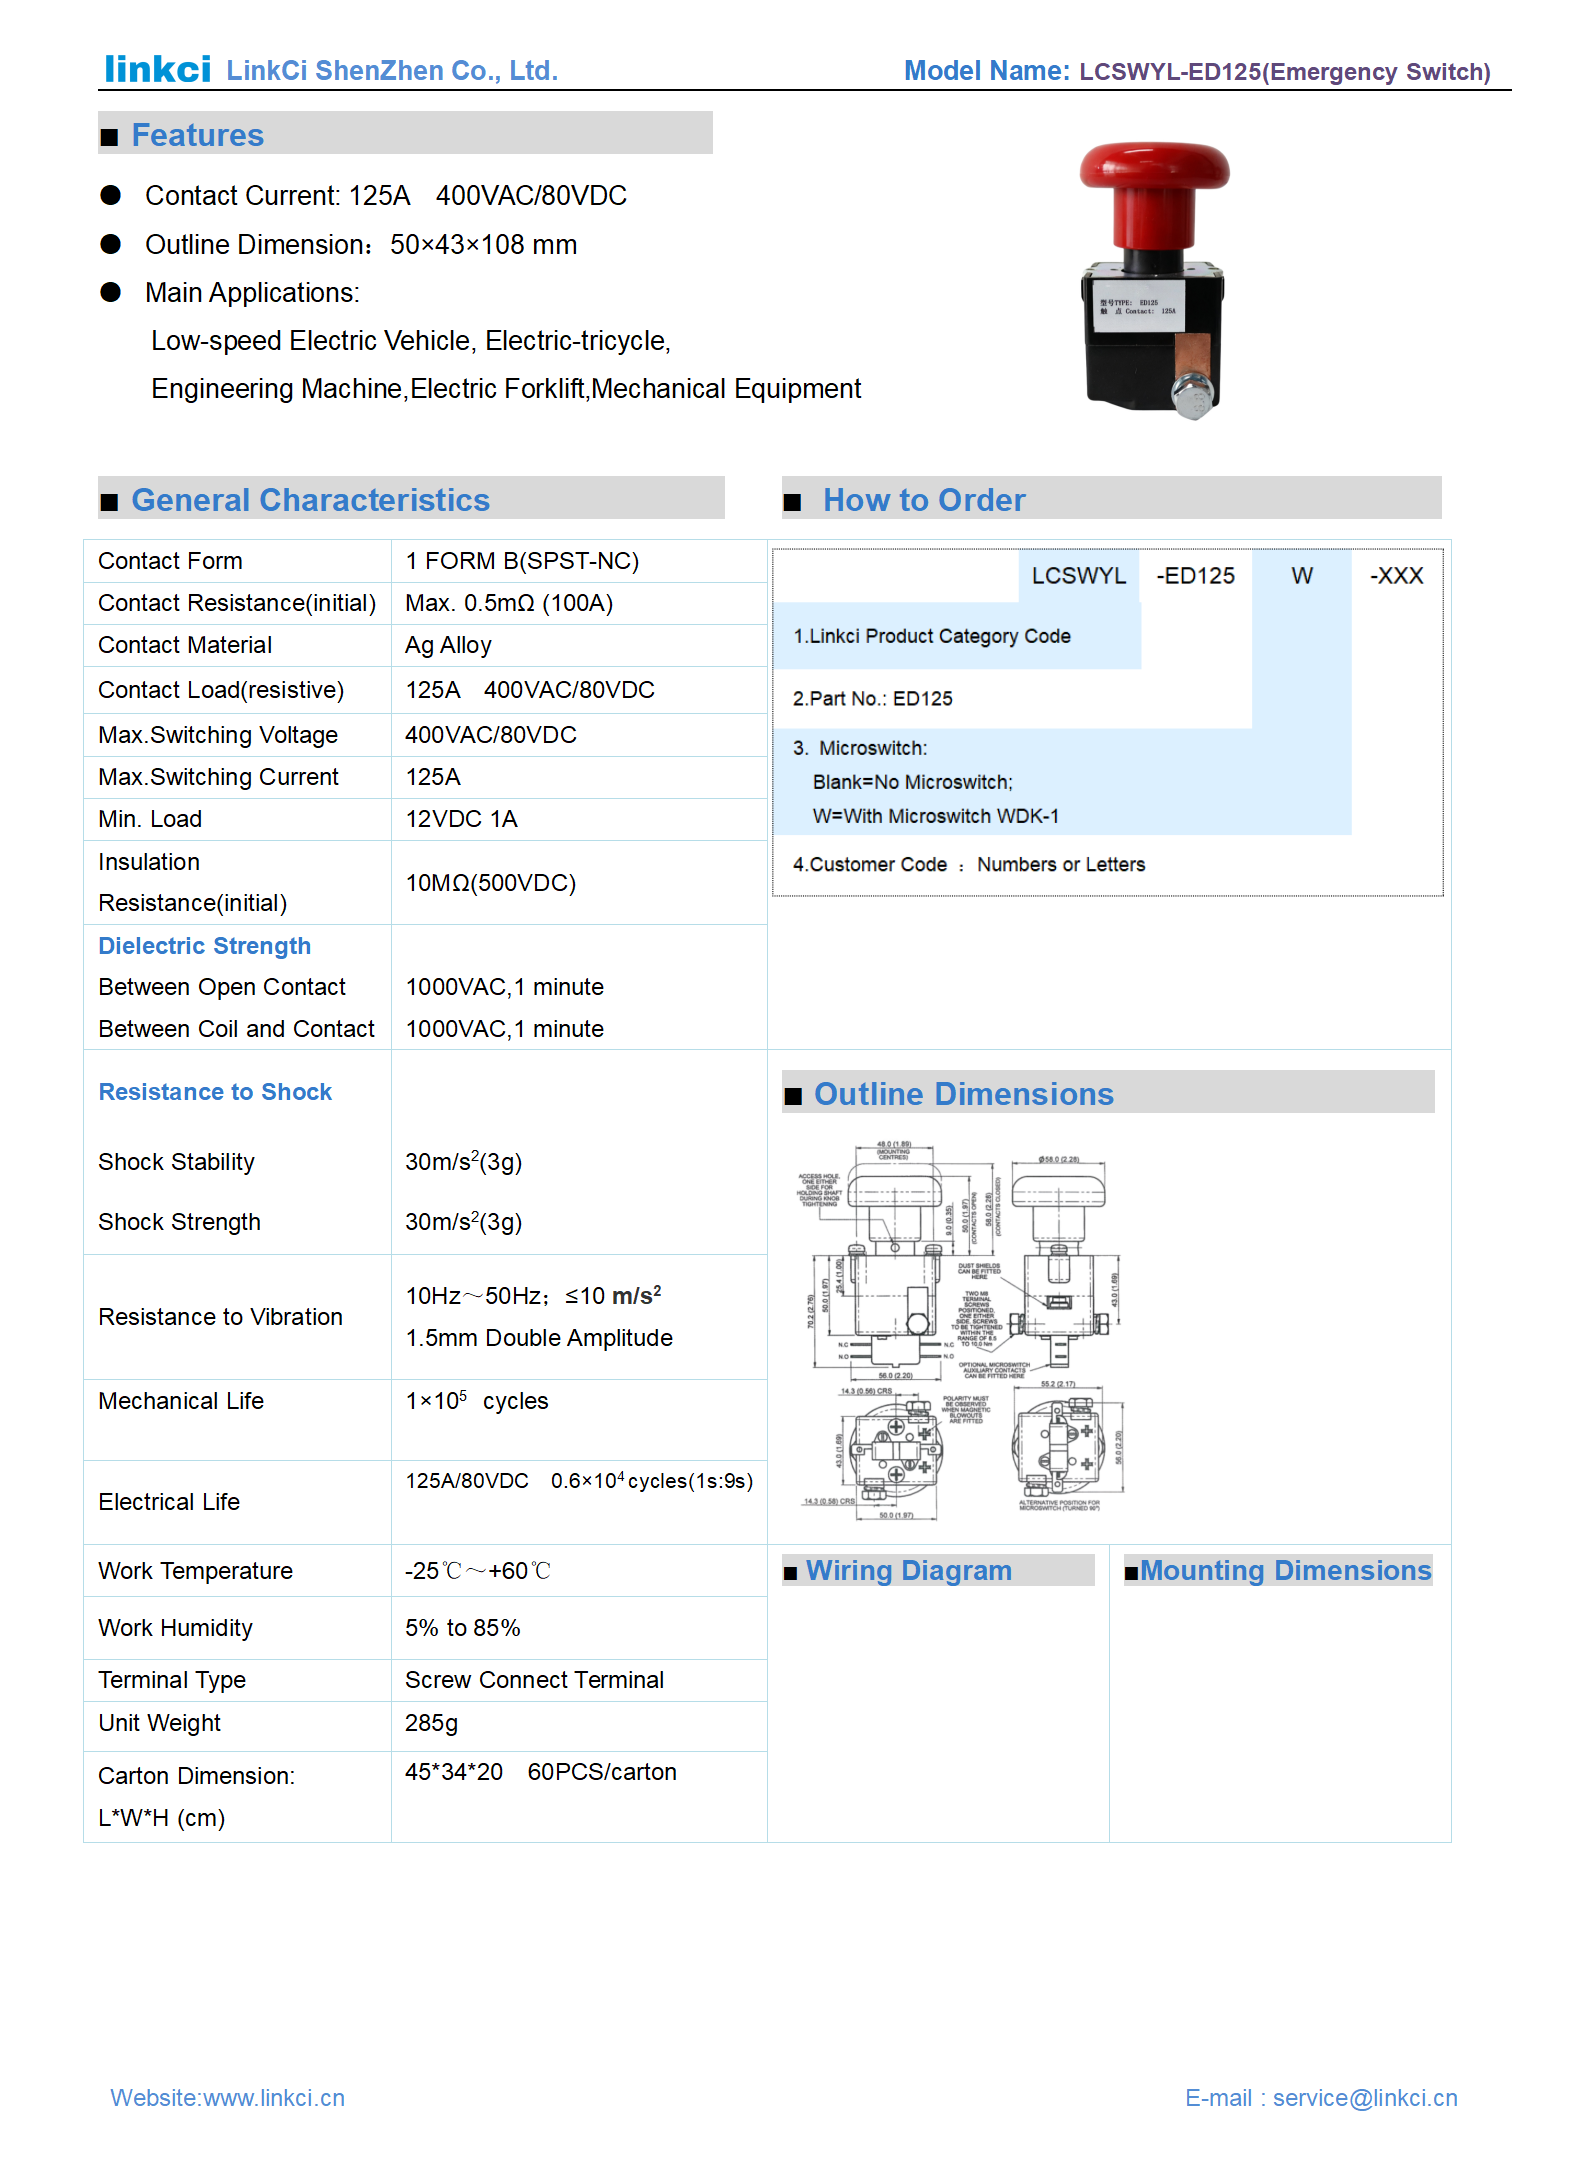Screen dimensions: 1587x2166
Task: Click the LCSWYL code in order box
Action: (x=1078, y=576)
